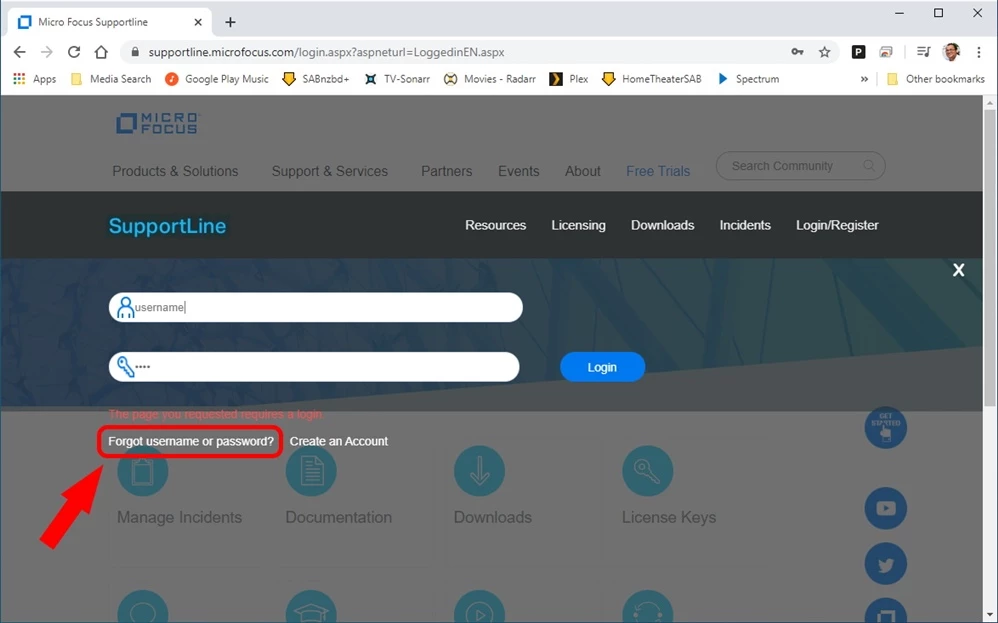The image size is (998, 623).
Task: Show hidden bookmarks via the double chevron
Action: click(864, 79)
